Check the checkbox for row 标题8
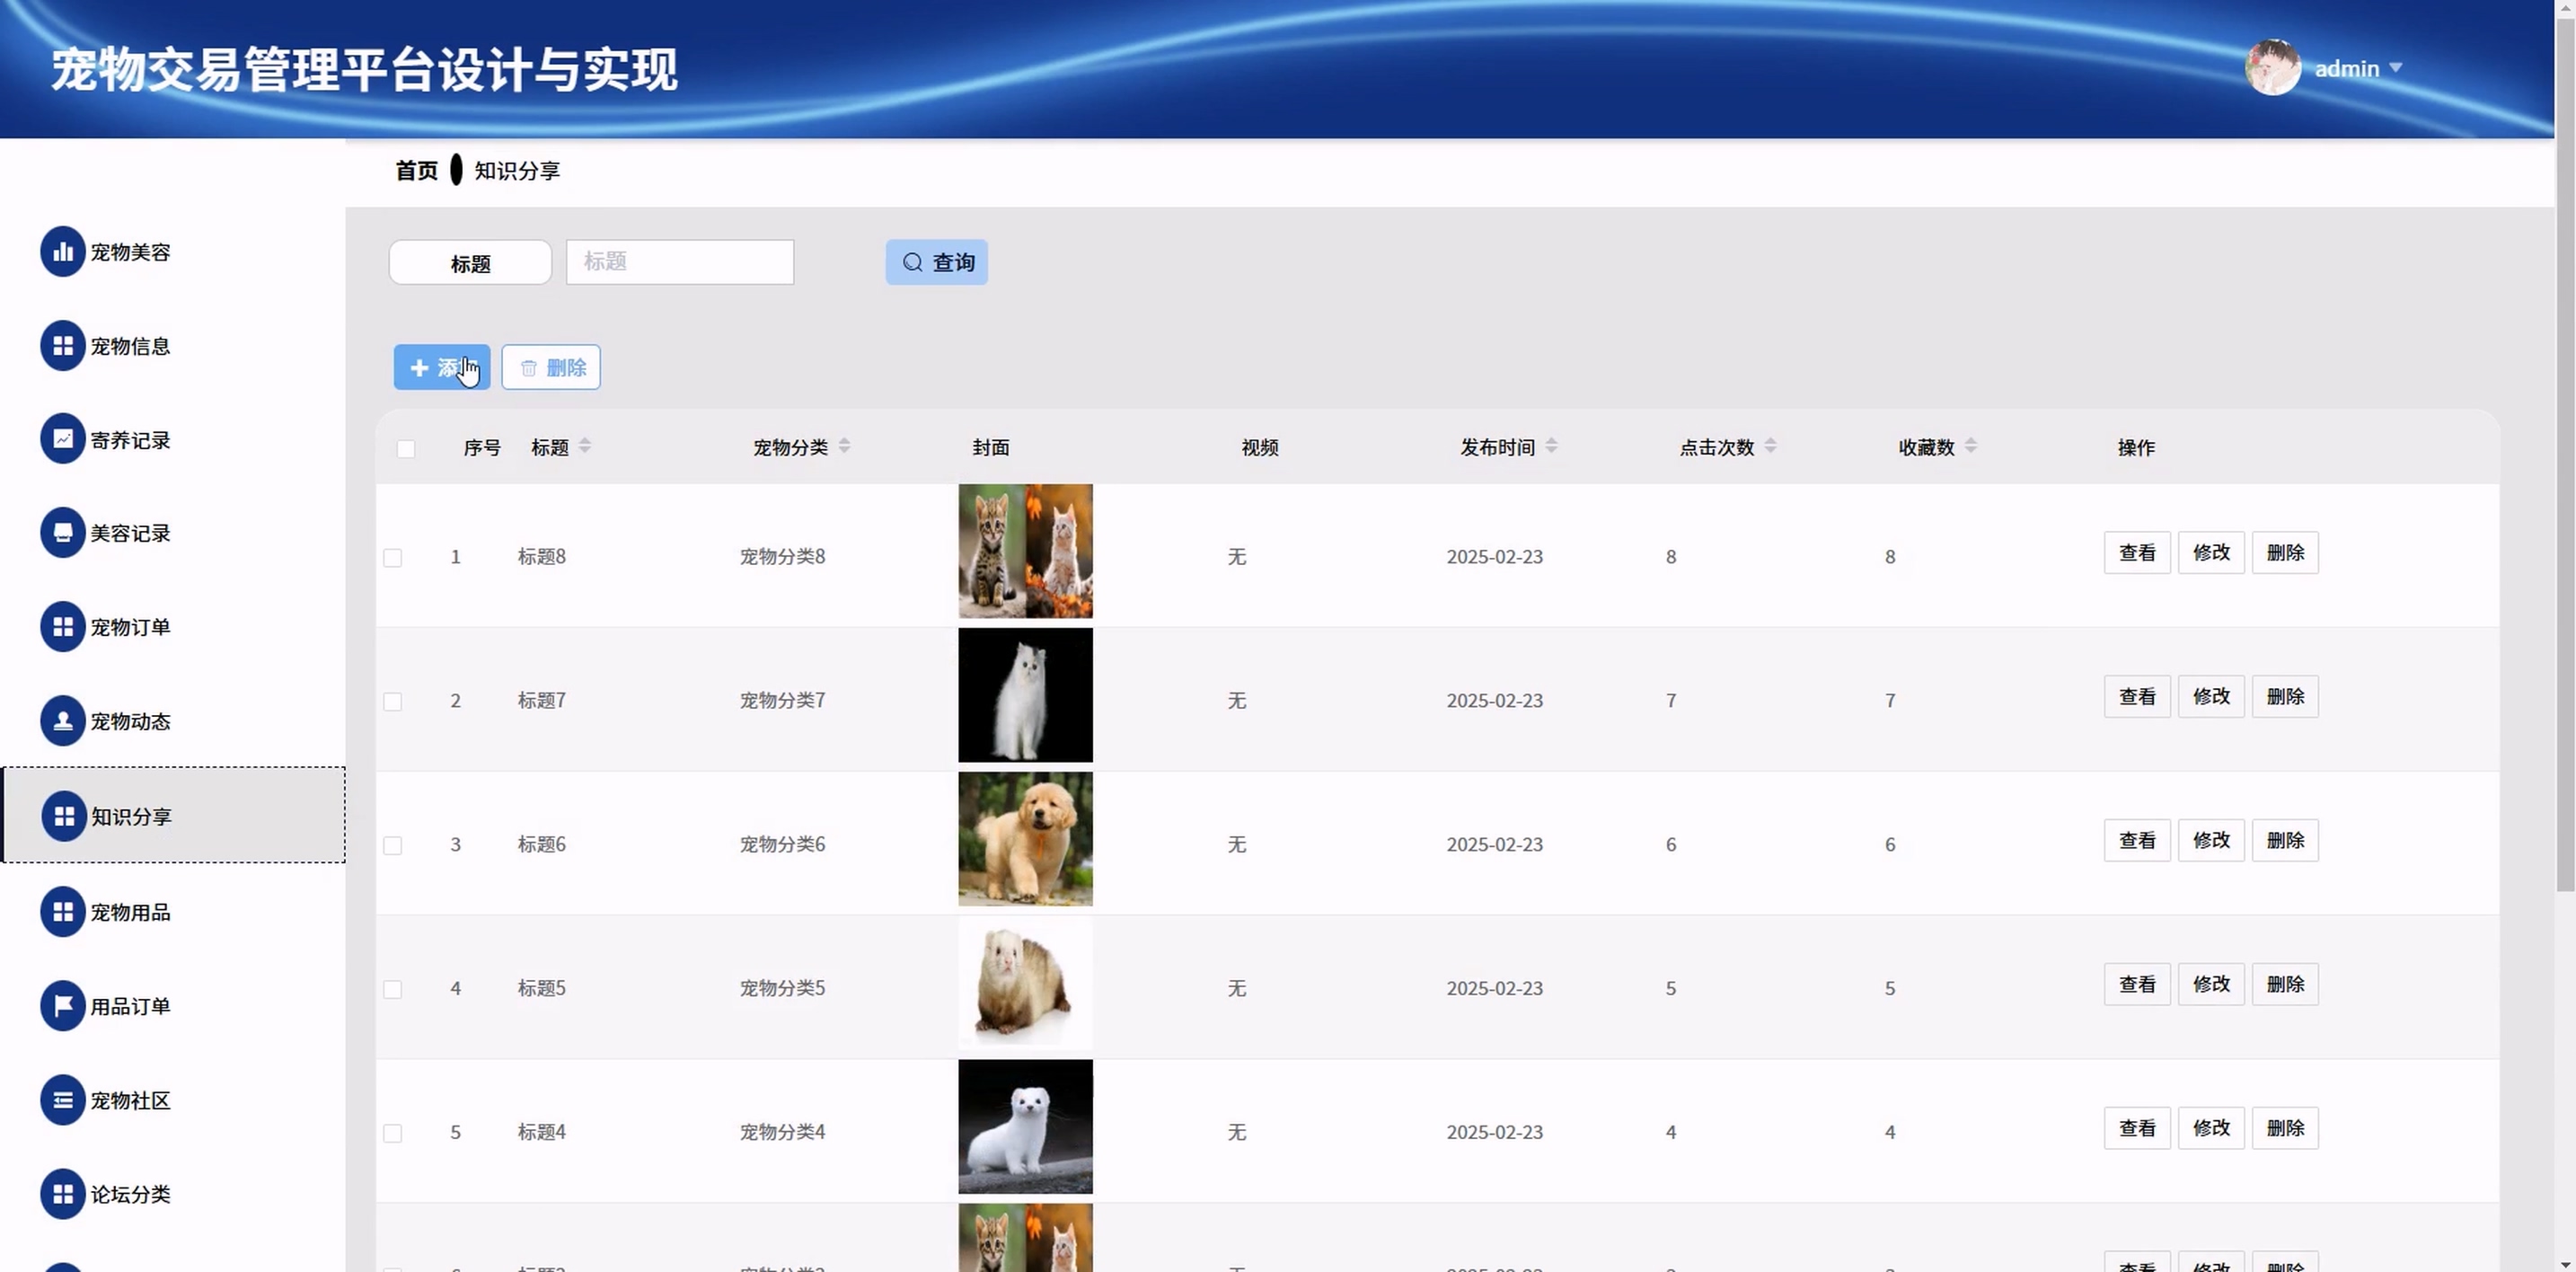The height and width of the screenshot is (1272, 2576). [393, 558]
